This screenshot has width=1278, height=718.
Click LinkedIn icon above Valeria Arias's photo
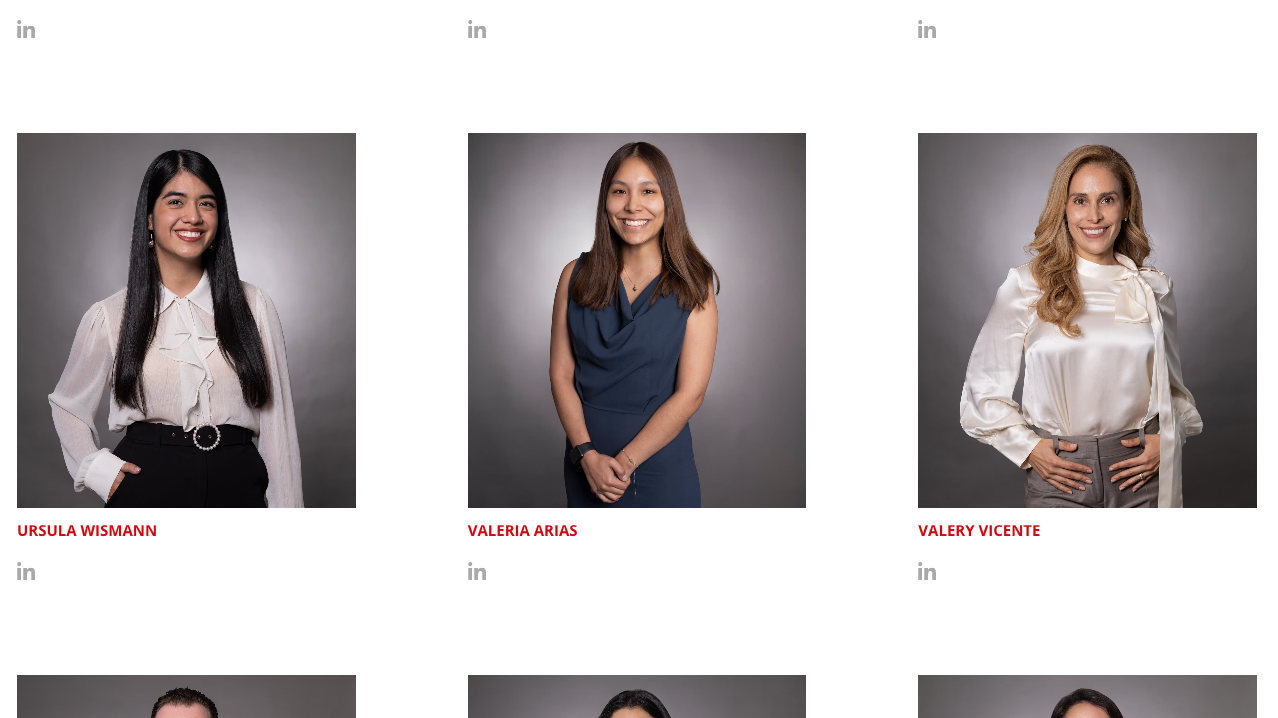pyautogui.click(x=477, y=29)
